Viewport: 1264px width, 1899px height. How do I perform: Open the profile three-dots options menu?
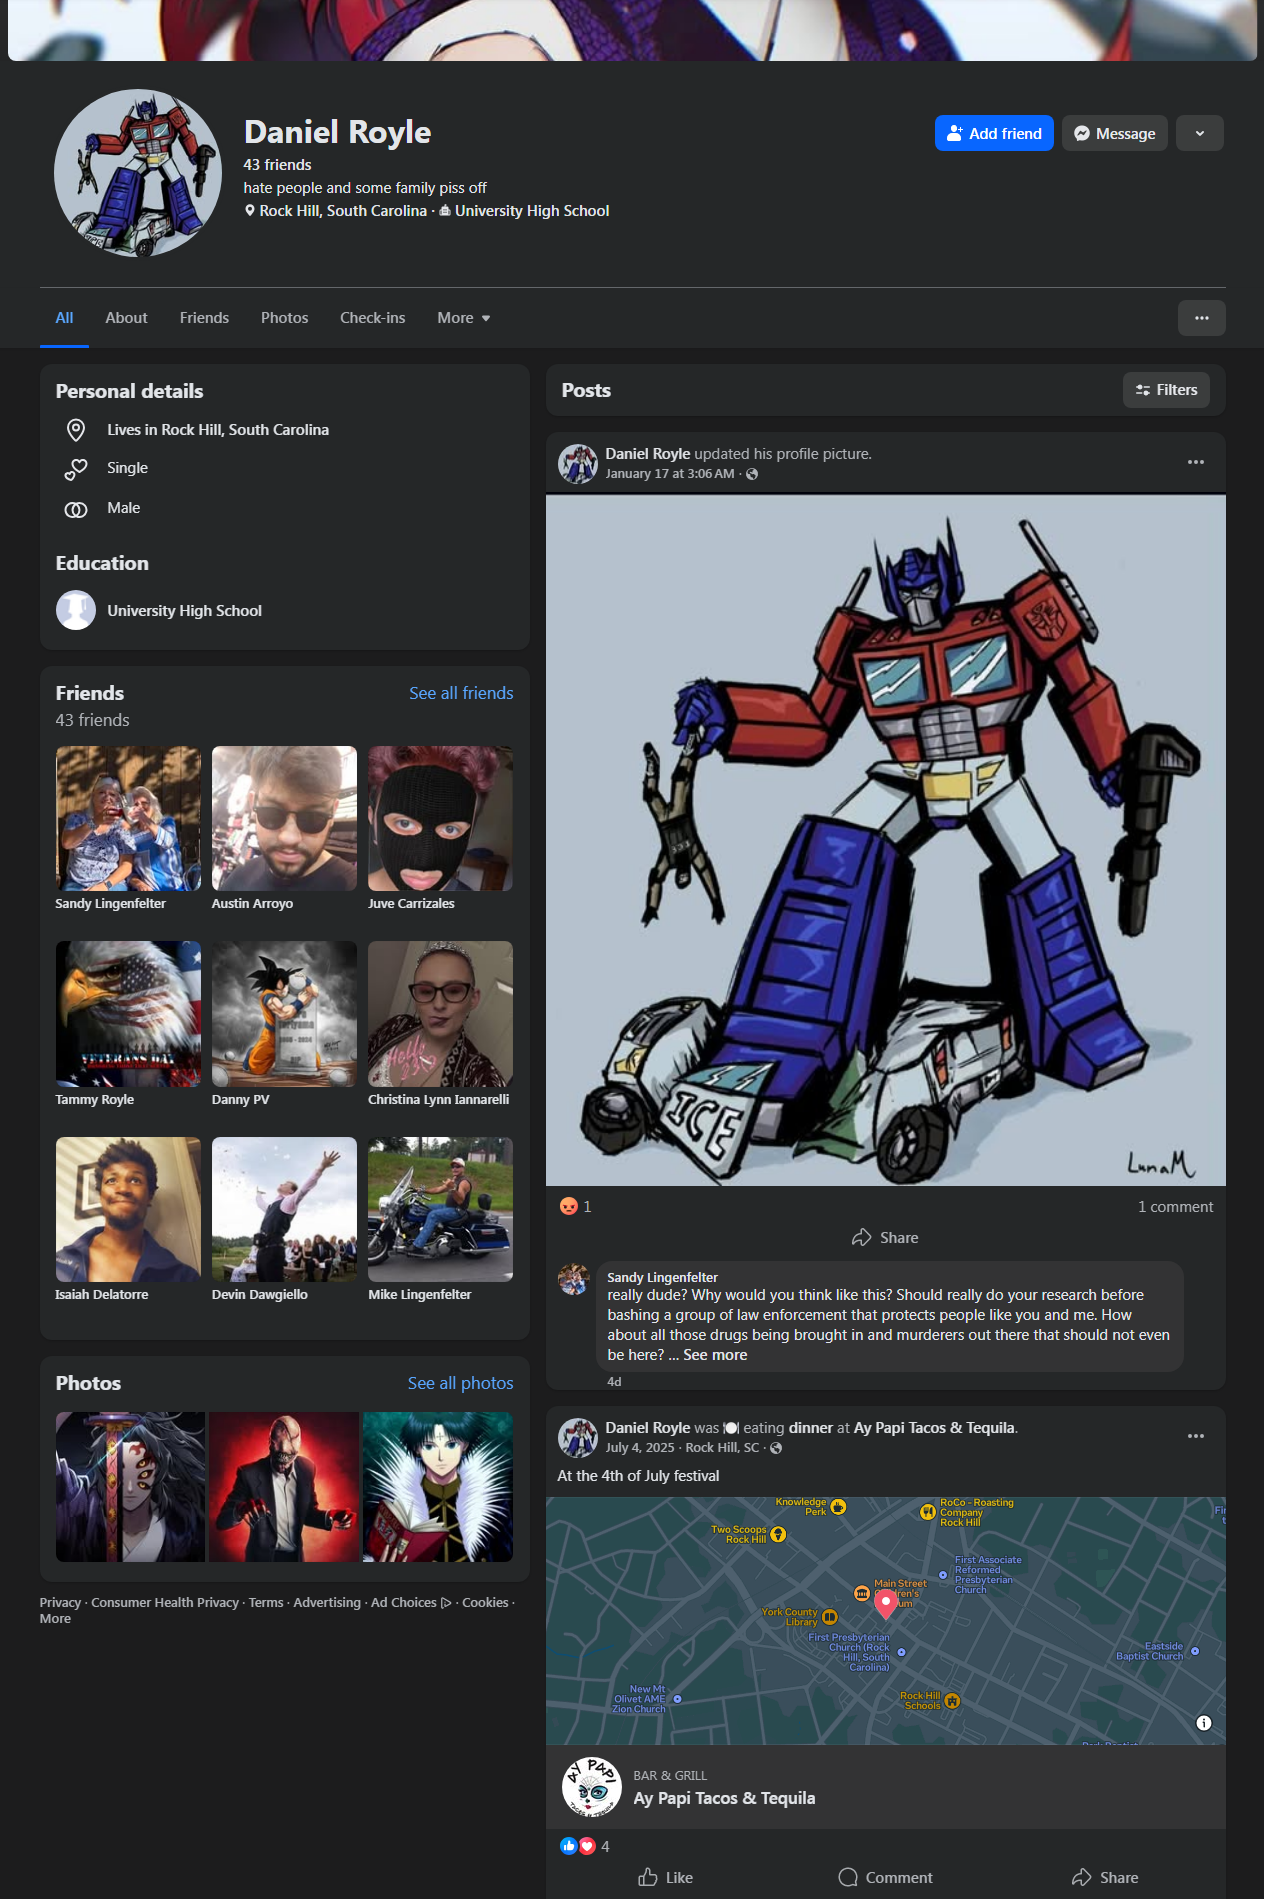click(x=1201, y=318)
